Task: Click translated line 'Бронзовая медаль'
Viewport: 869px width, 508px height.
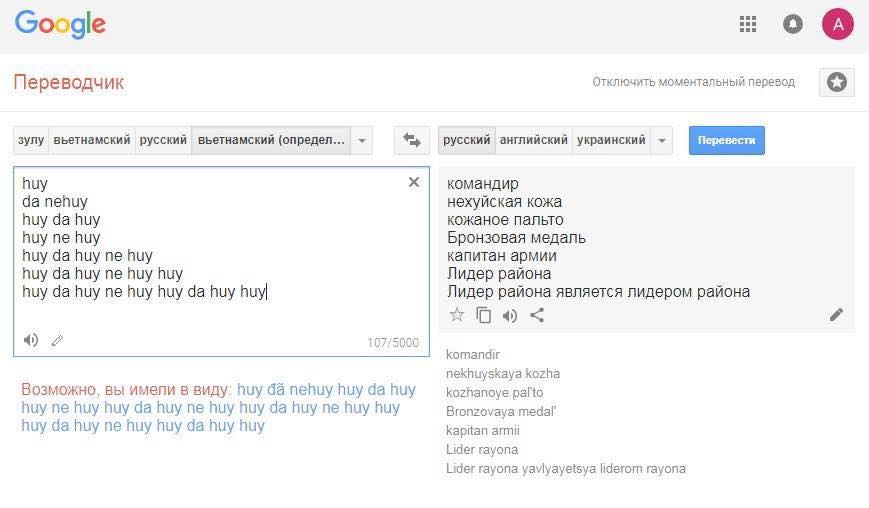Action: [x=516, y=238]
